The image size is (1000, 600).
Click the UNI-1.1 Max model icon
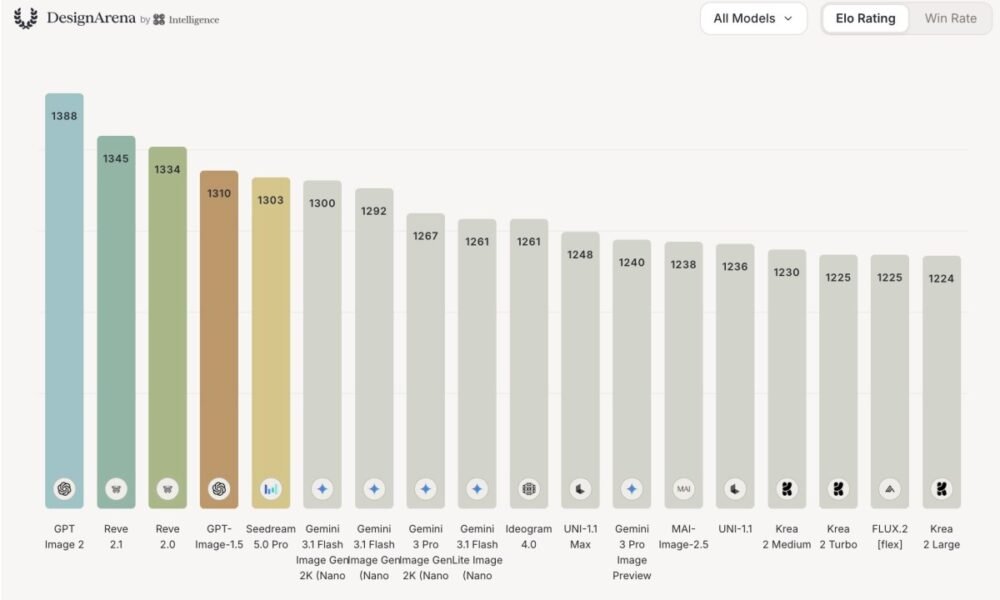point(580,489)
